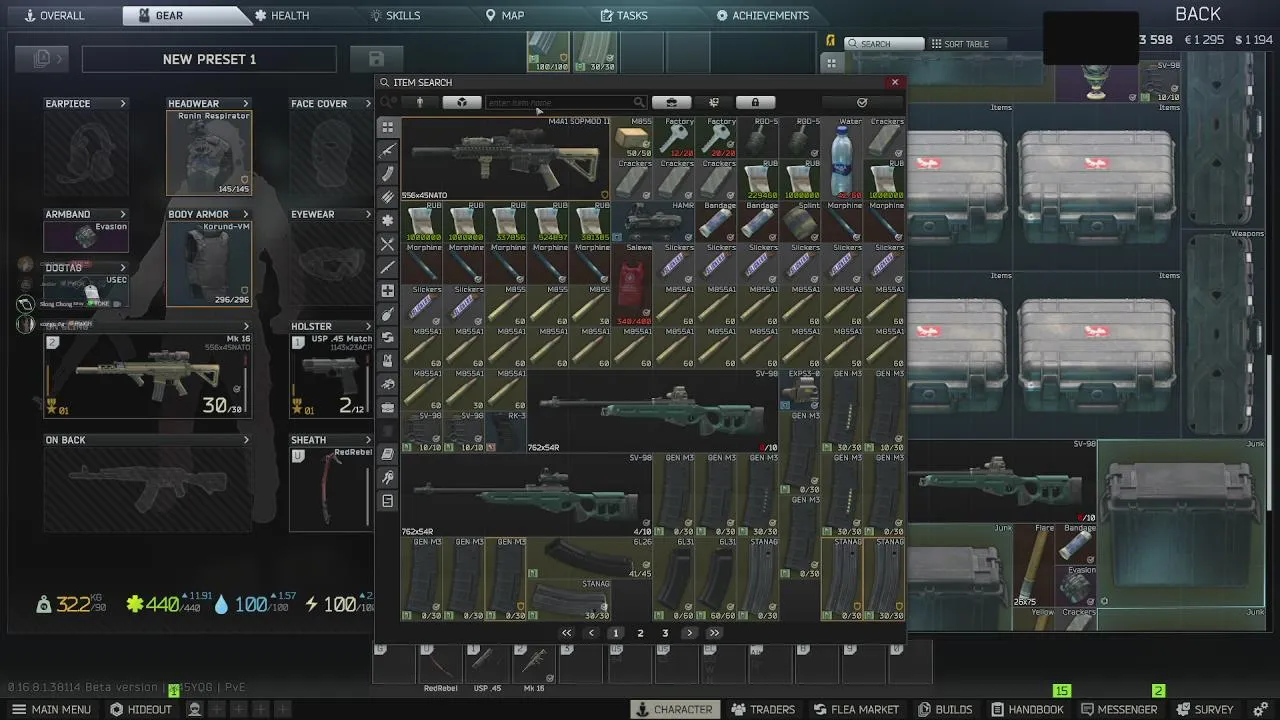
Task: Filter item search by tactical vest category
Action: (387, 360)
